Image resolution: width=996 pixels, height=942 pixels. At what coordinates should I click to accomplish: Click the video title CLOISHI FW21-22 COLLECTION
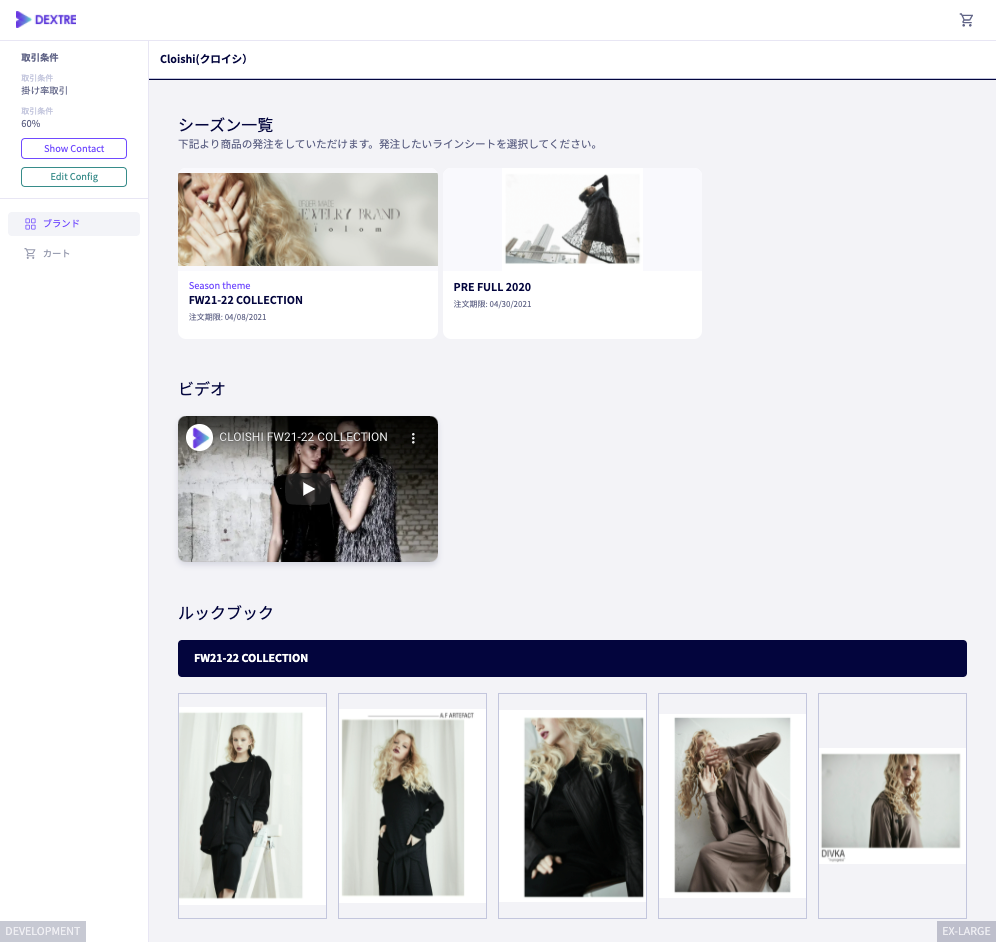coord(303,437)
